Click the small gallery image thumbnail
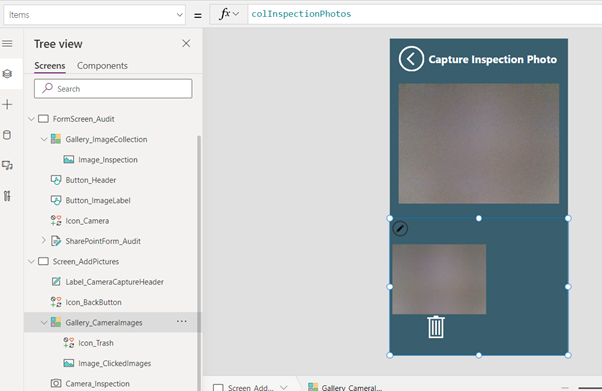This screenshot has width=602, height=391. click(439, 279)
